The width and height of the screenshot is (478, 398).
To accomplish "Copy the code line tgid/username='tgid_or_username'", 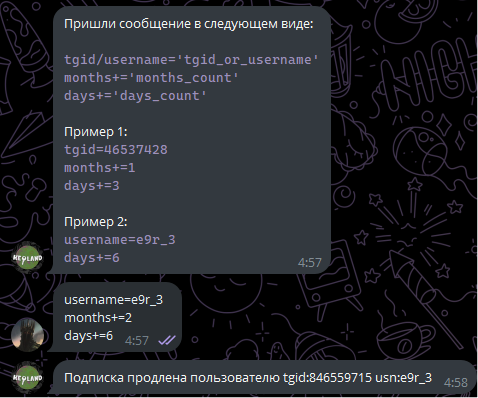I will pyautogui.click(x=191, y=60).
